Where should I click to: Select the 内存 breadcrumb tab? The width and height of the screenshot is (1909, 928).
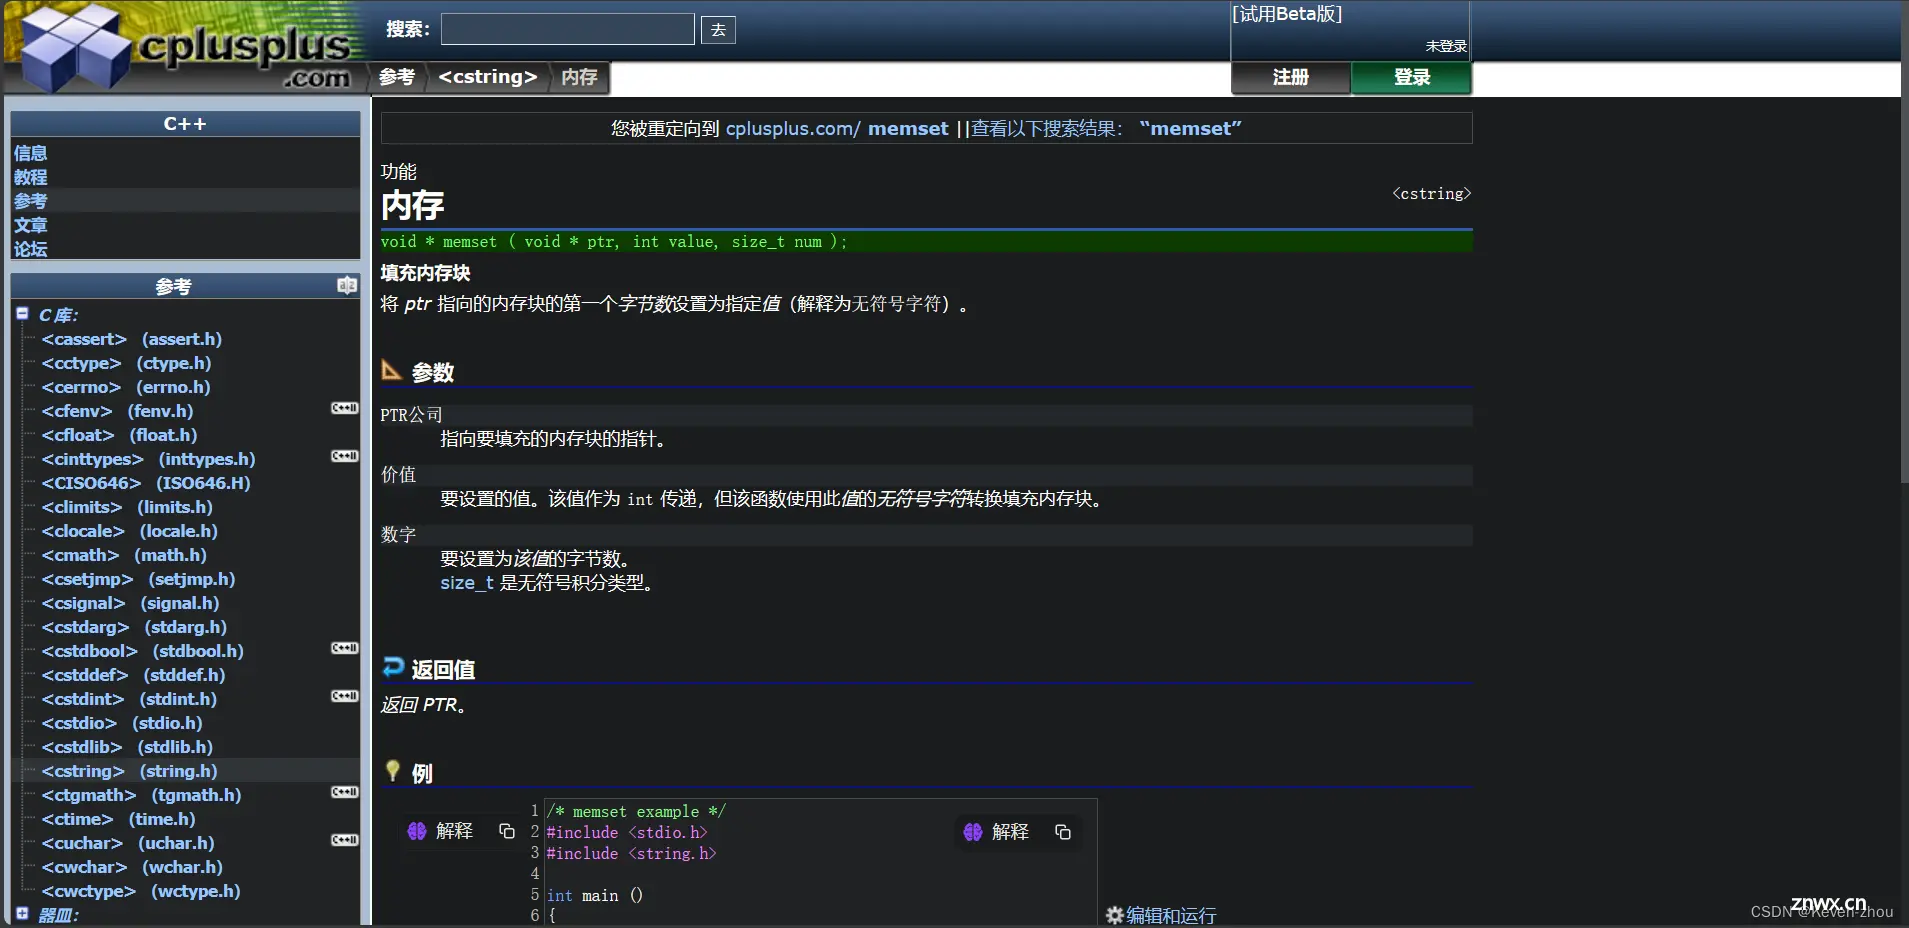[579, 77]
